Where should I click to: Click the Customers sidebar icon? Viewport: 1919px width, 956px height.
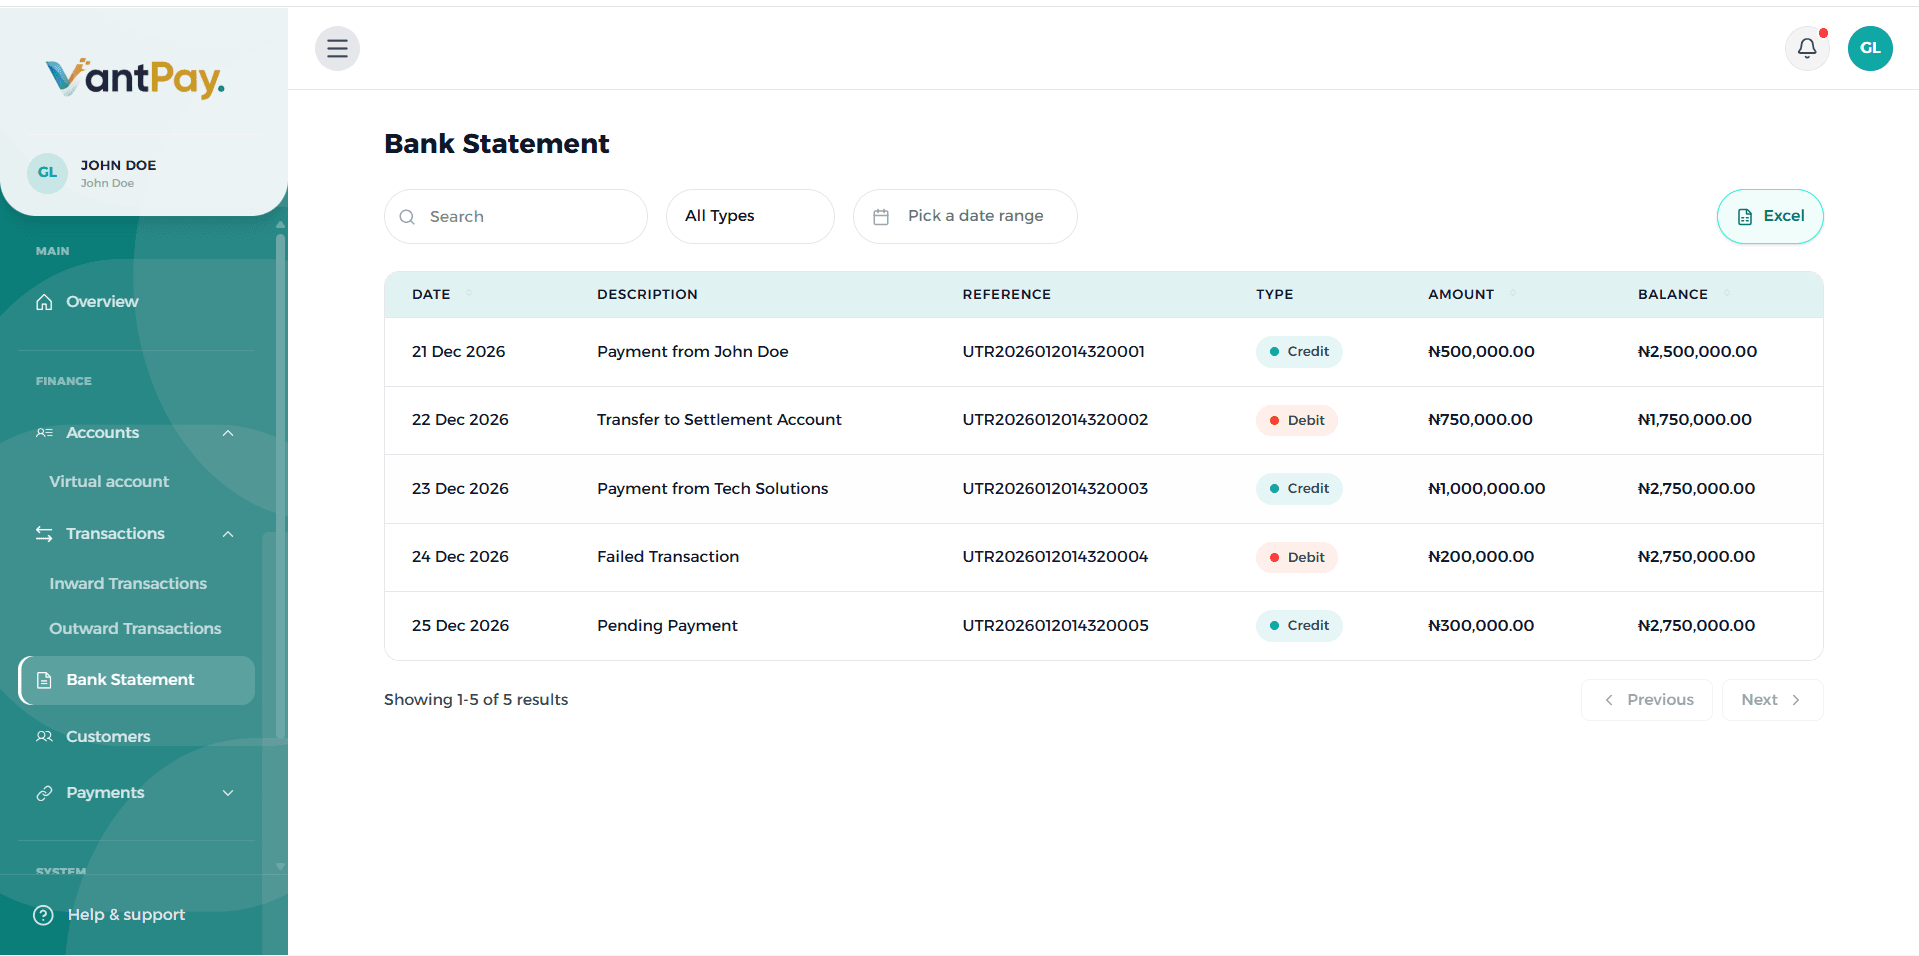[44, 736]
